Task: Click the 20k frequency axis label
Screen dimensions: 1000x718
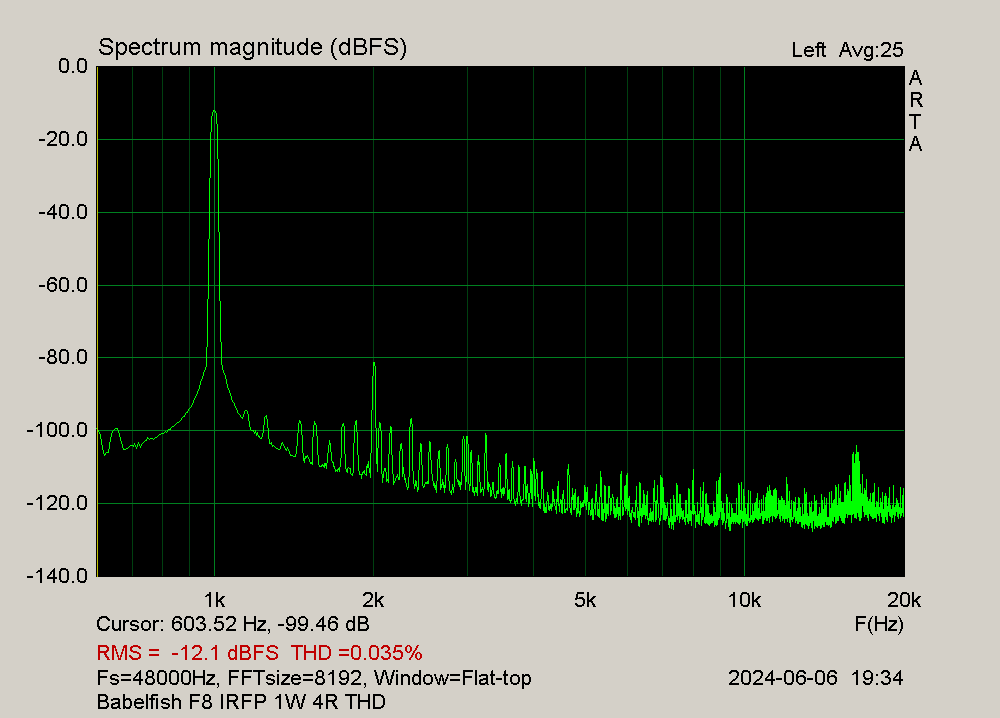Action: point(904,600)
